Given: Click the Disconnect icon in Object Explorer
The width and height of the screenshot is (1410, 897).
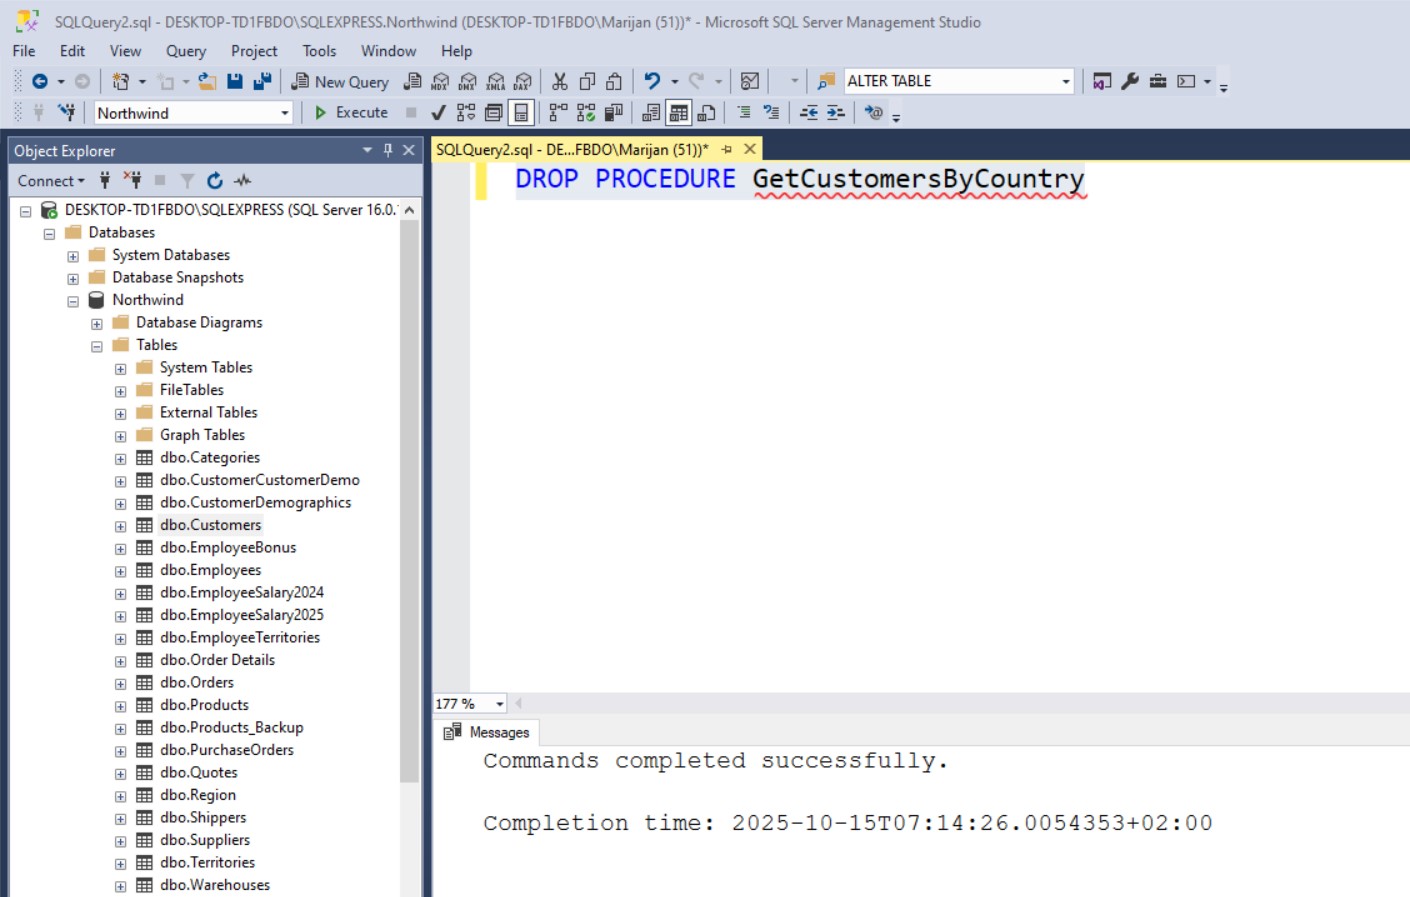Looking at the screenshot, I should click(132, 181).
